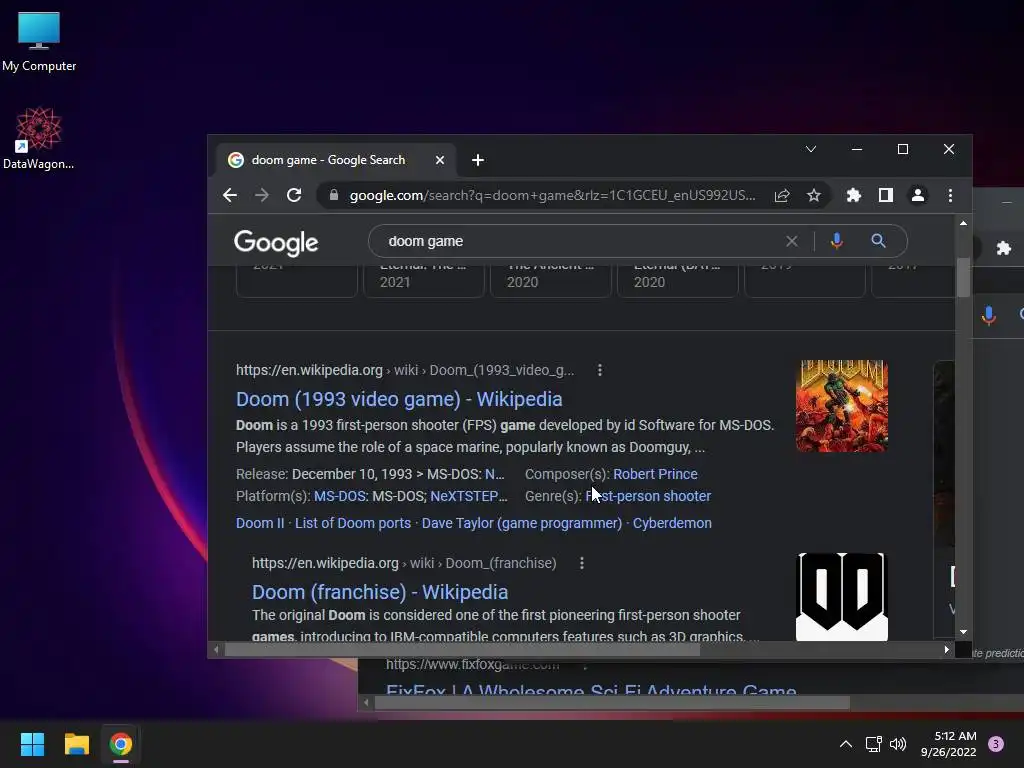The width and height of the screenshot is (1024, 768).
Task: Open the Doom II sitelink
Action: [260, 523]
